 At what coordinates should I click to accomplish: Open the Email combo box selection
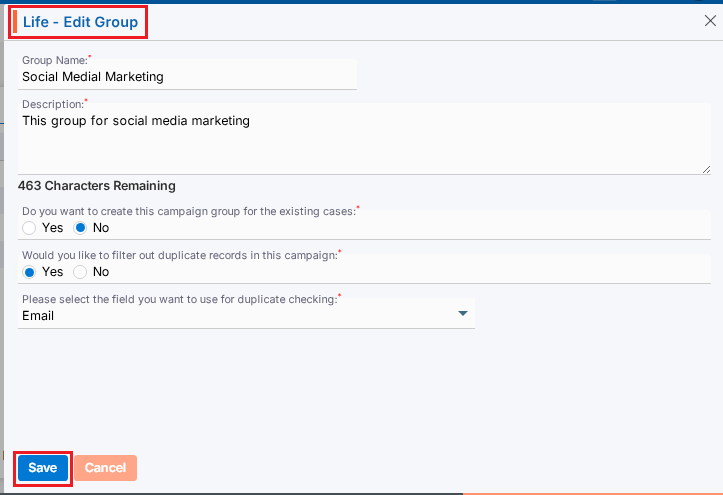coord(240,316)
